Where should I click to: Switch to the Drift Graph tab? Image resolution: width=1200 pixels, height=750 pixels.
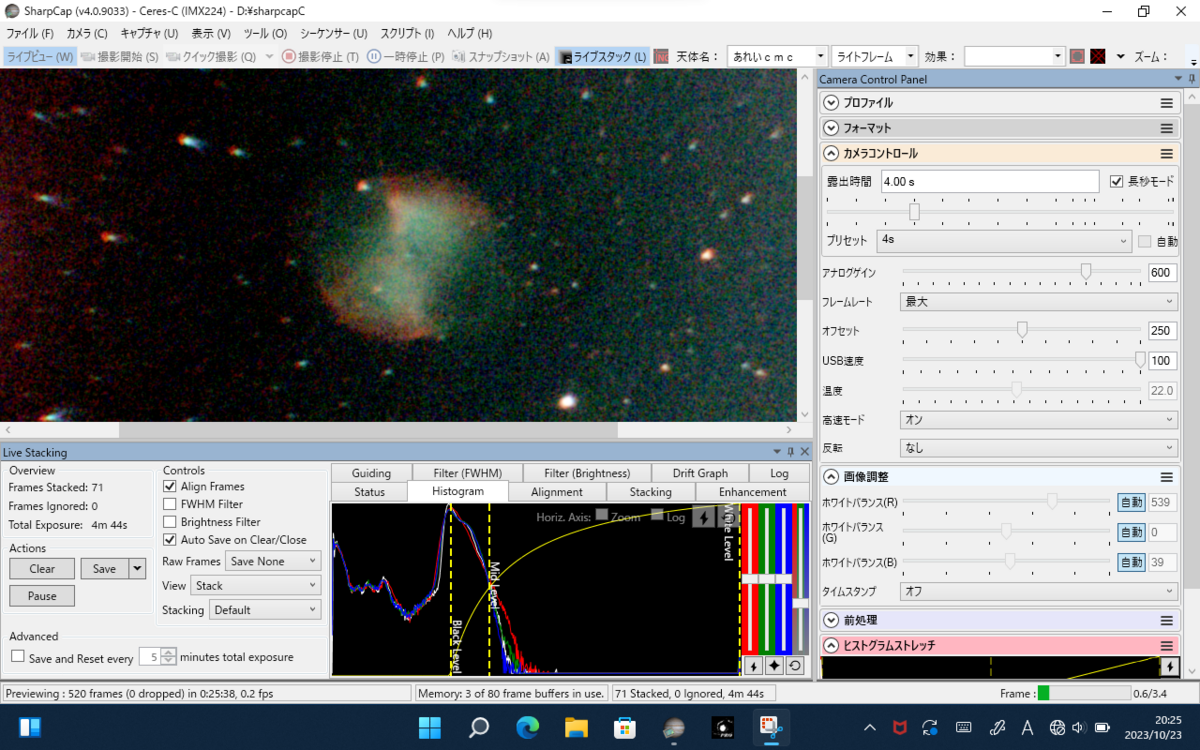(x=699, y=473)
